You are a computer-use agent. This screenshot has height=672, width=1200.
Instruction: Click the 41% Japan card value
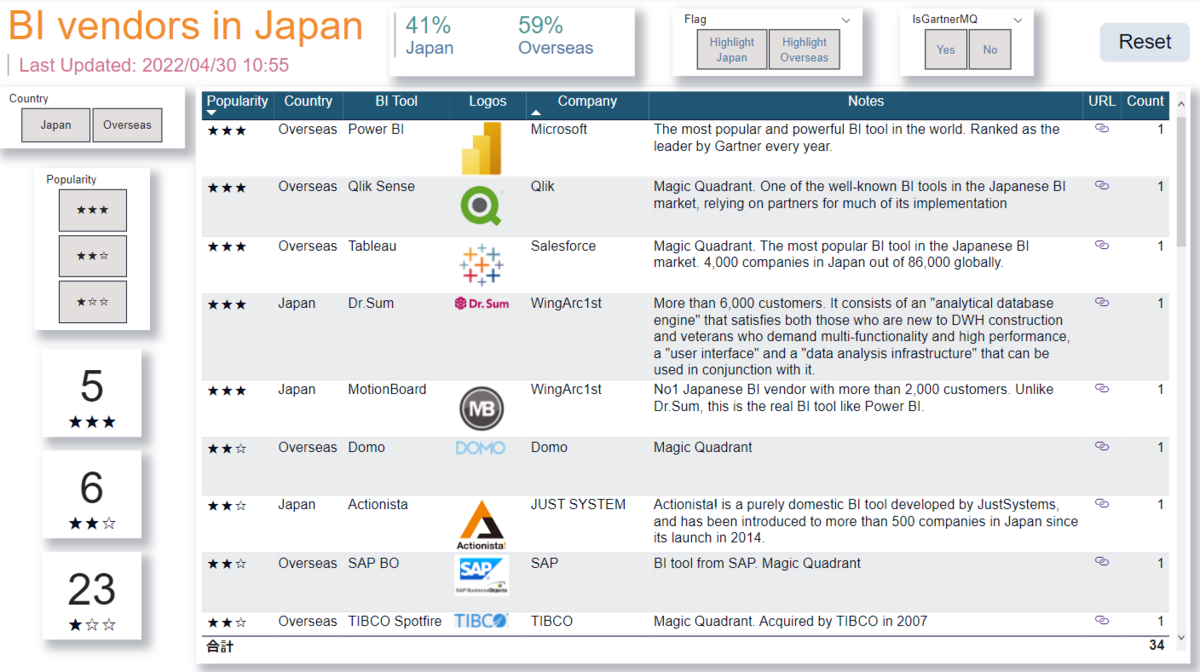(x=429, y=26)
